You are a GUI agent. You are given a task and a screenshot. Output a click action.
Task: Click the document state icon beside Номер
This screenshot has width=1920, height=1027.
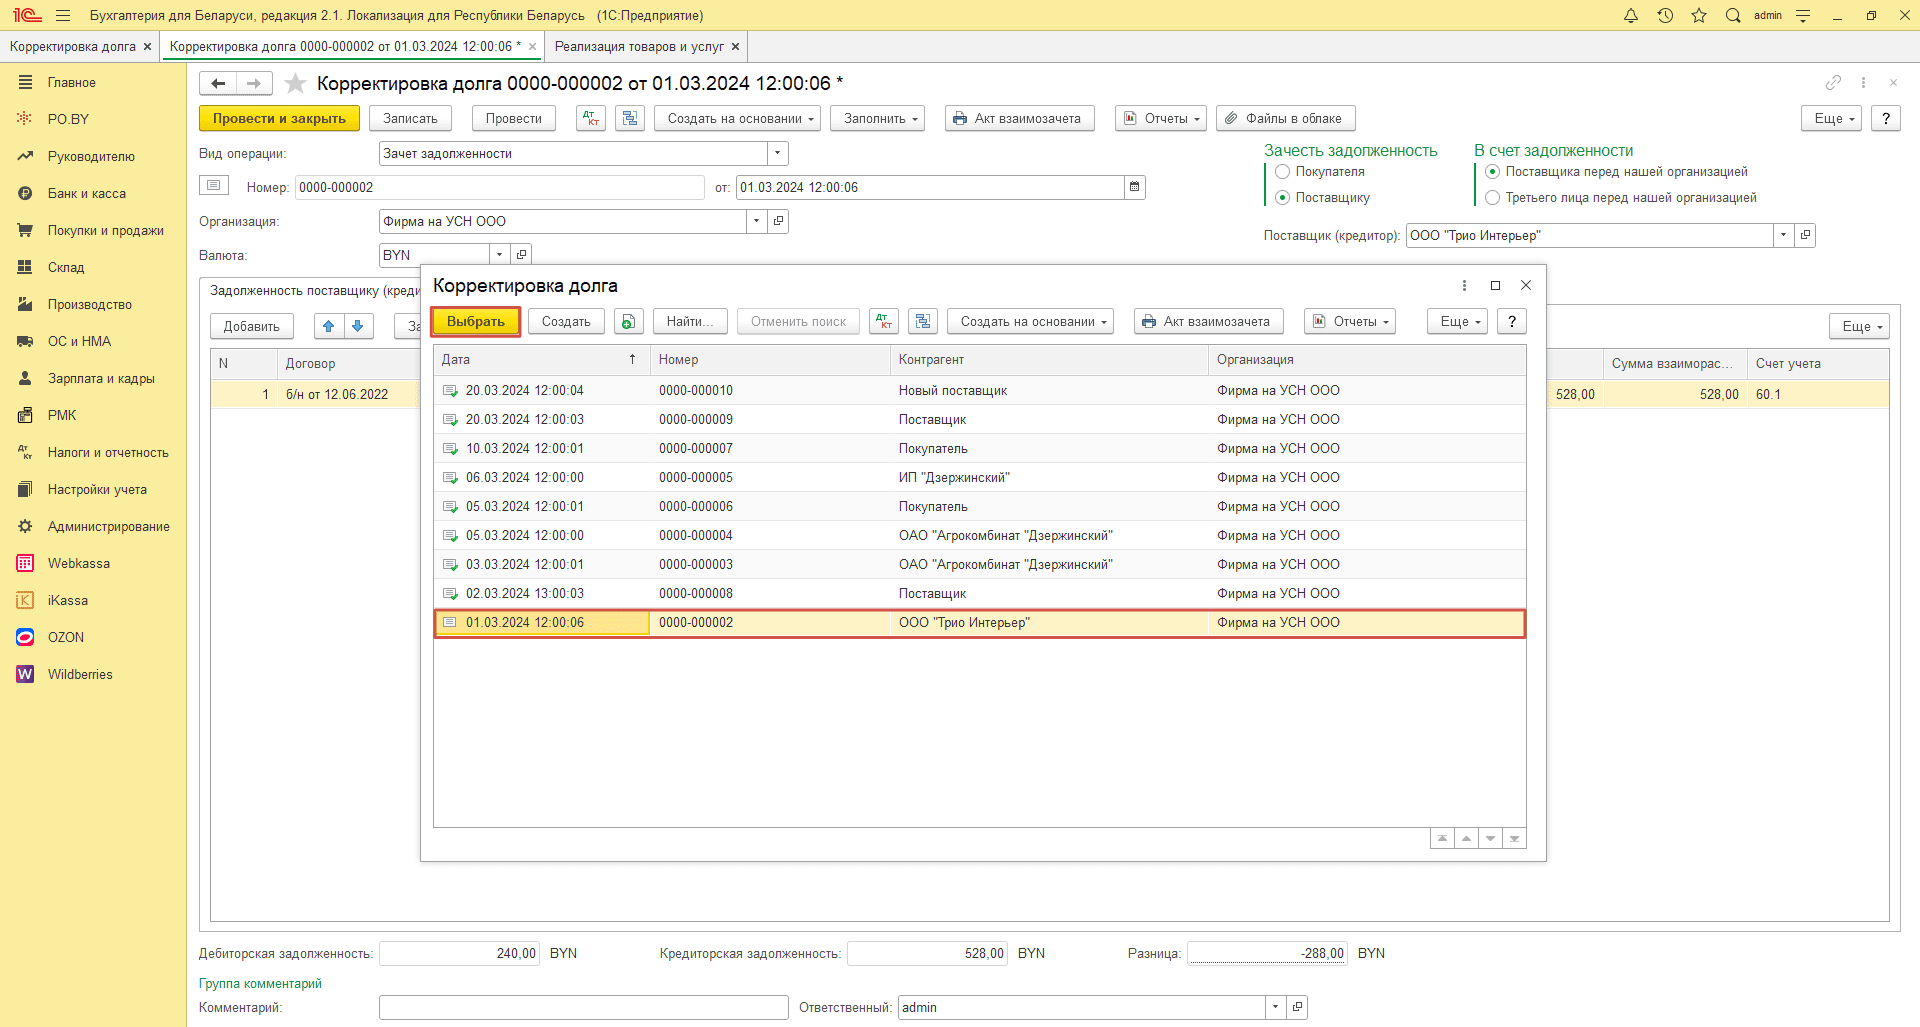[213, 186]
